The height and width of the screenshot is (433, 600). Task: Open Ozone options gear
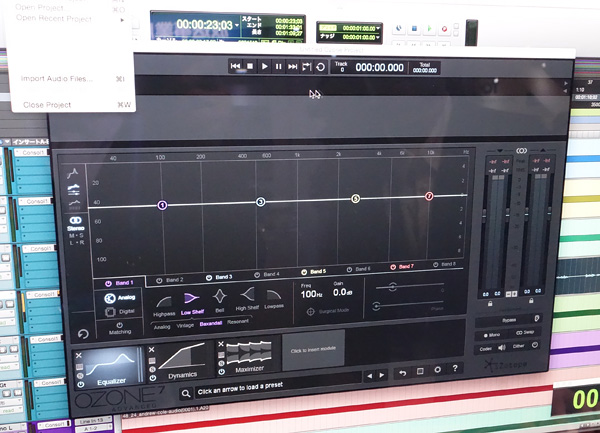point(437,370)
